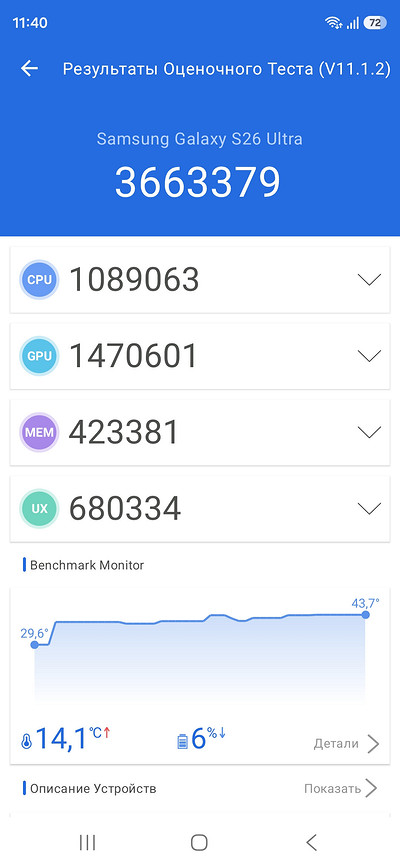Viewport: 400px width, 867px height.
Task: Tap the battery level 72 indicator
Action: click(x=375, y=23)
